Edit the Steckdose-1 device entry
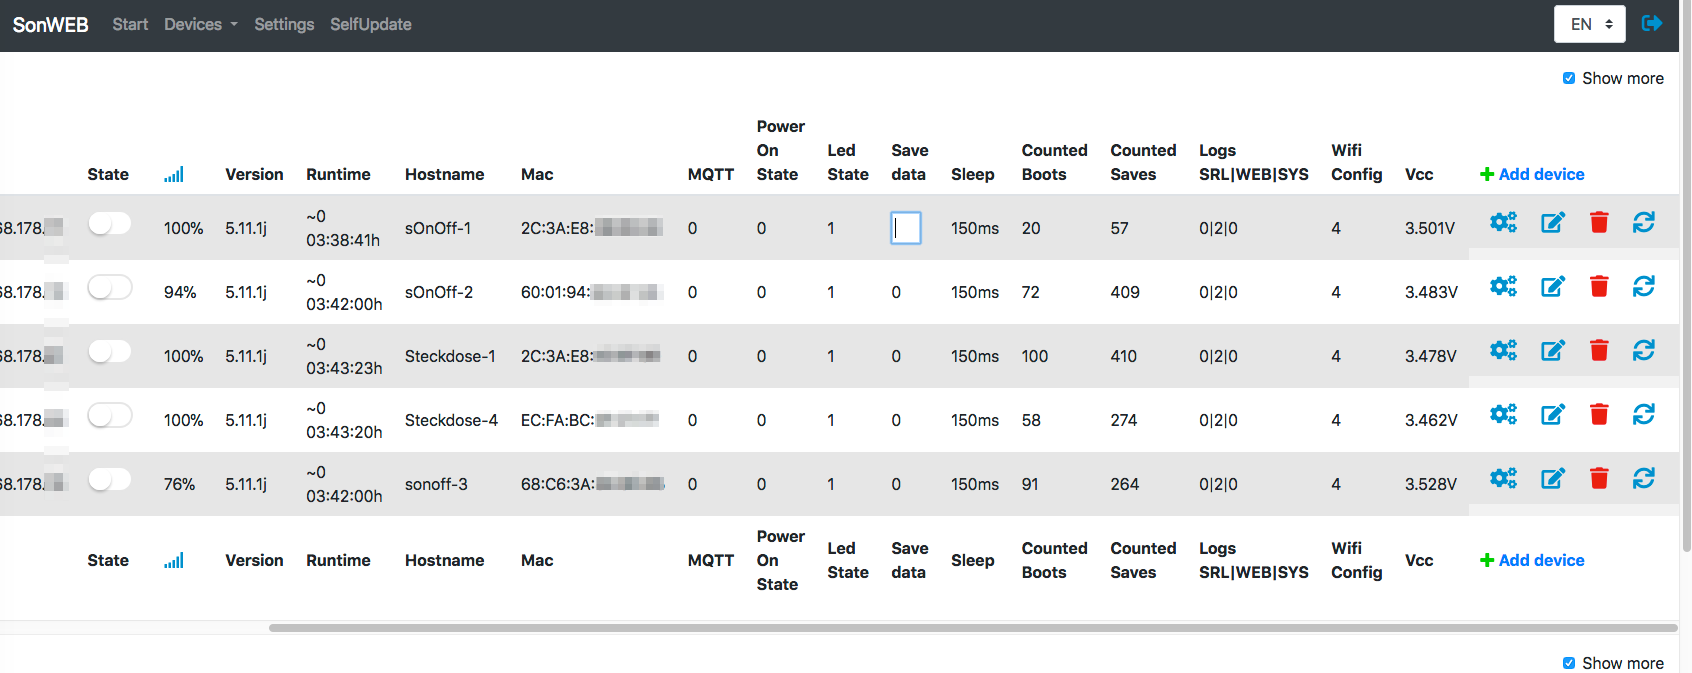The height and width of the screenshot is (673, 1692). pyautogui.click(x=1552, y=350)
